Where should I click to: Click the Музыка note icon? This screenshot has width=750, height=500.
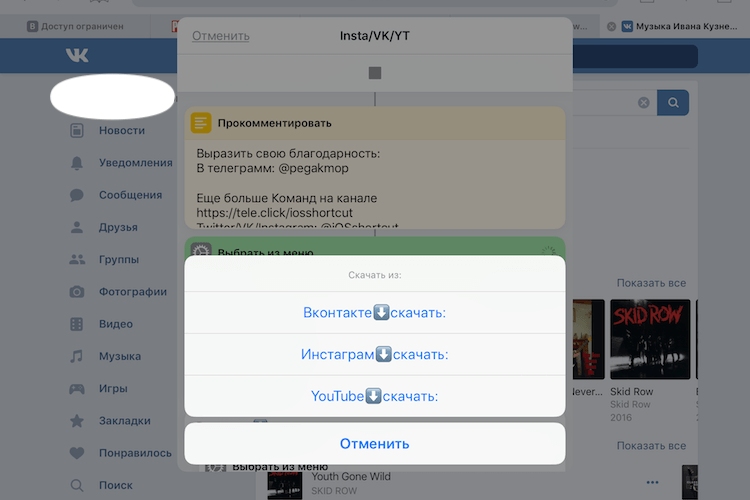point(77,356)
